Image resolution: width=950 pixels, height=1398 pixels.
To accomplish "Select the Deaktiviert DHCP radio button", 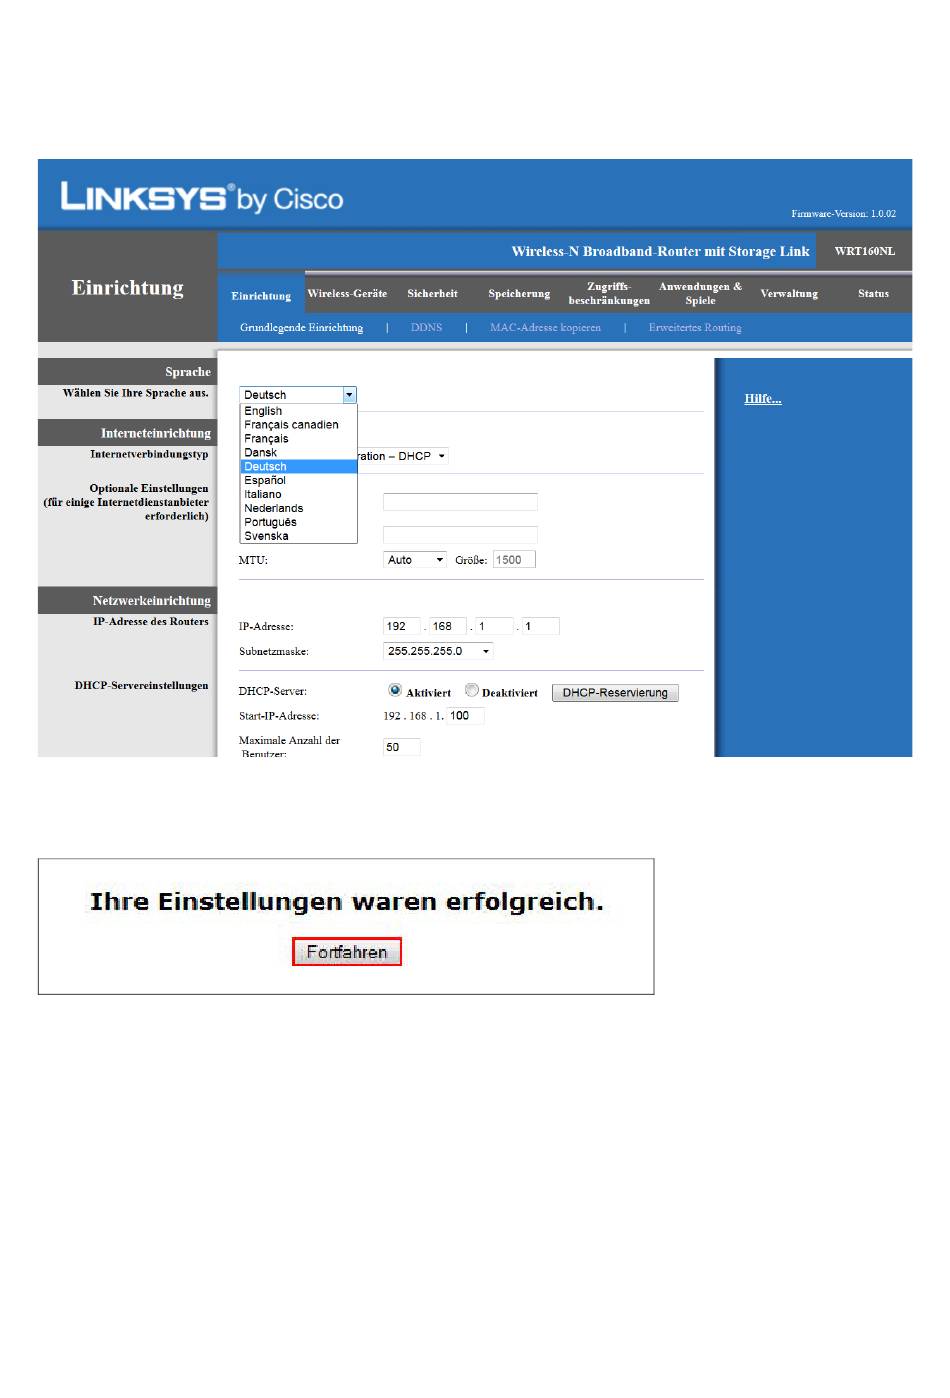I will [x=471, y=690].
